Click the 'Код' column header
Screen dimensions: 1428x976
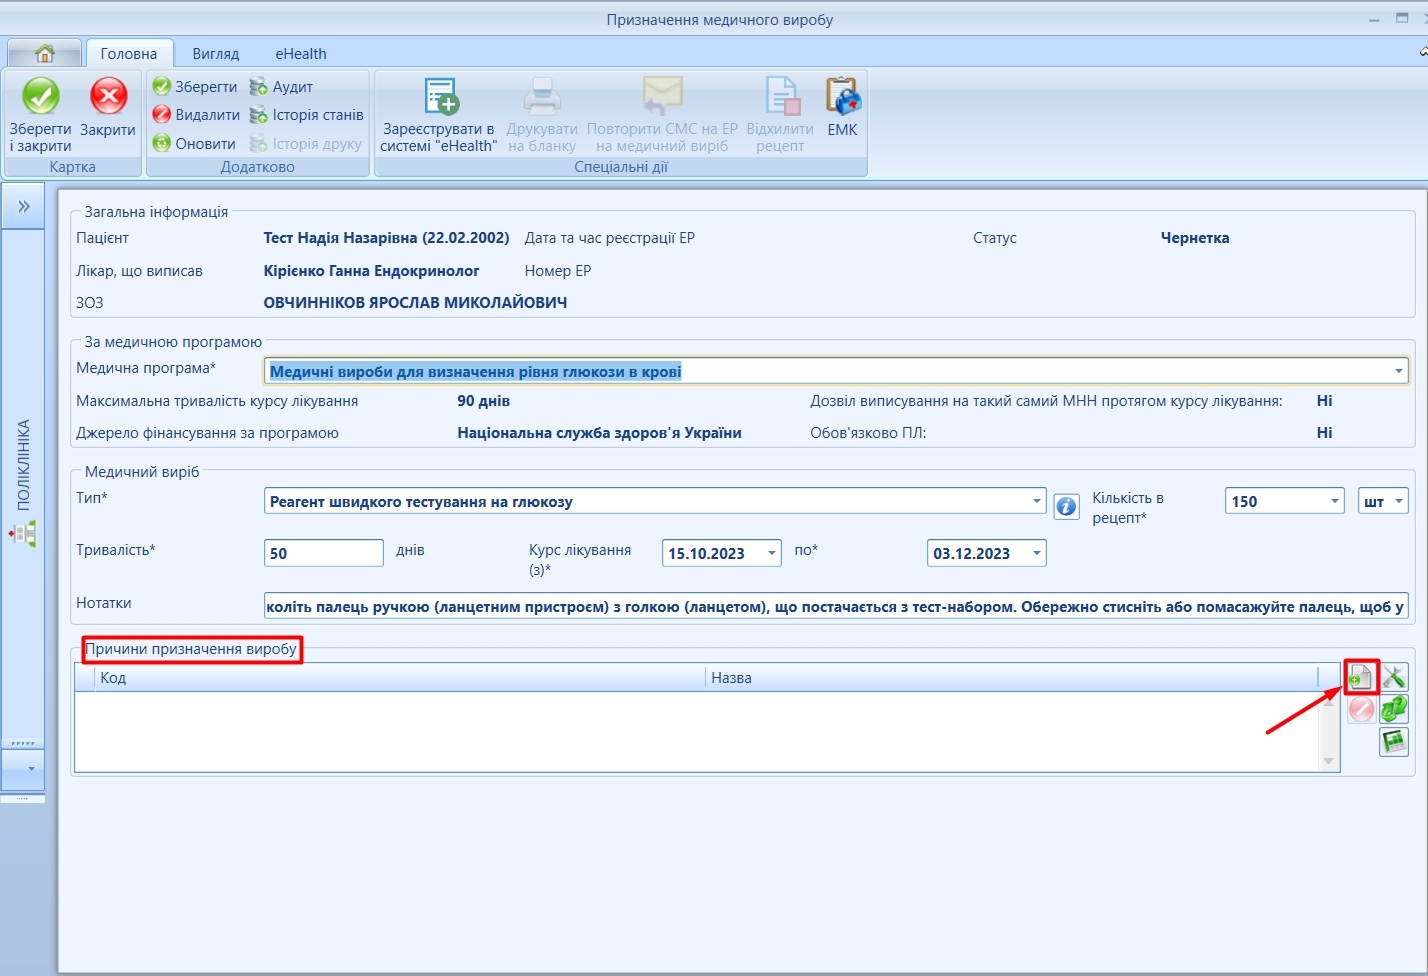[401, 677]
